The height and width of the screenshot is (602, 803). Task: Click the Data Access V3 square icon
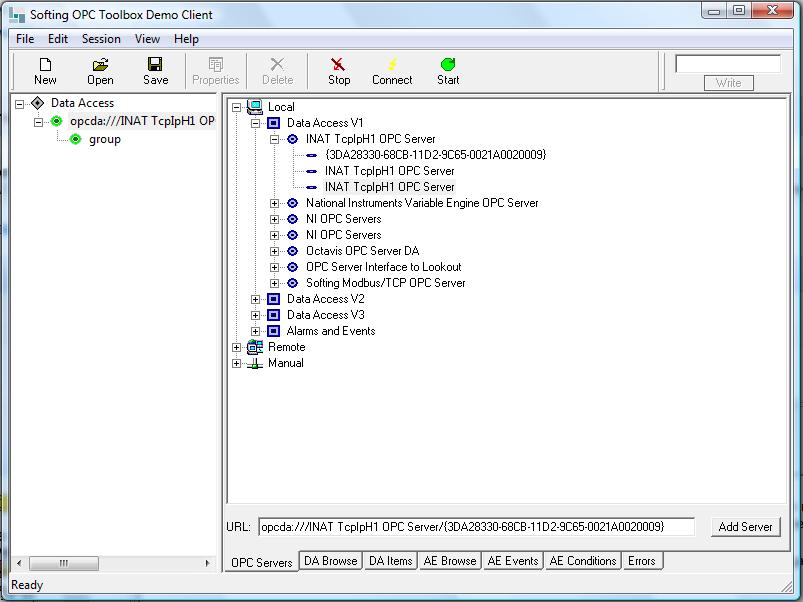(x=273, y=315)
